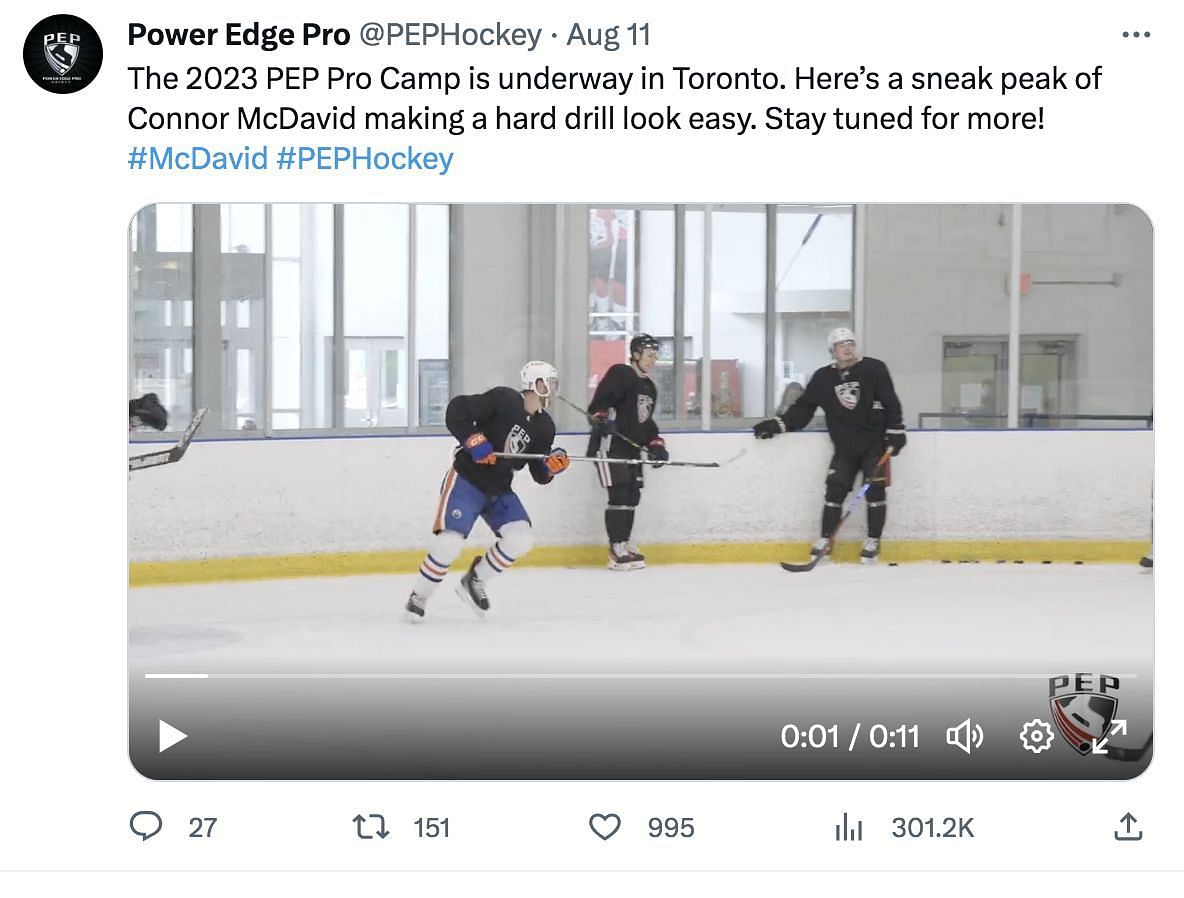Click the 0:01 / 0:11 time display
The height and width of the screenshot is (898, 1184).
click(x=849, y=737)
